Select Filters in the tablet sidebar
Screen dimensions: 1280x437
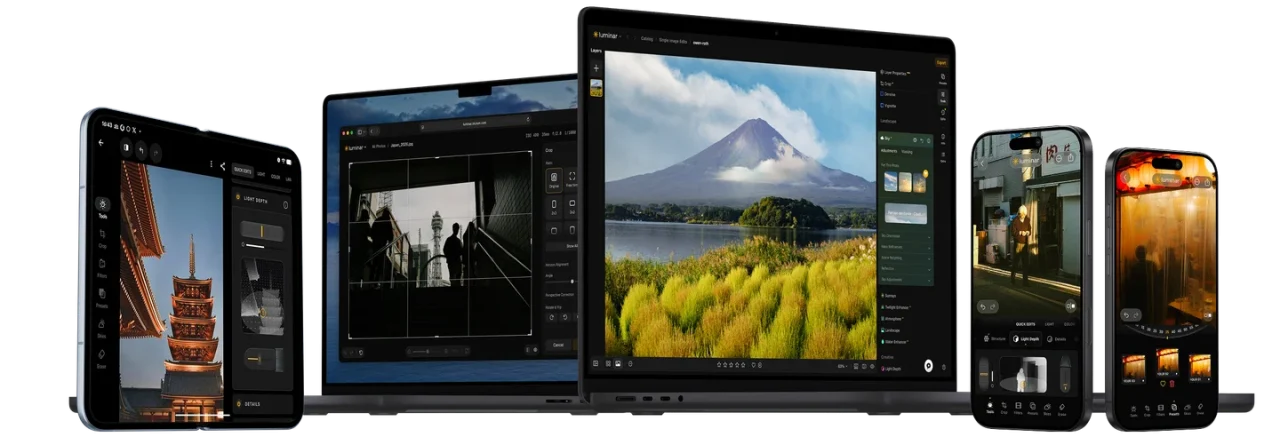102,268
